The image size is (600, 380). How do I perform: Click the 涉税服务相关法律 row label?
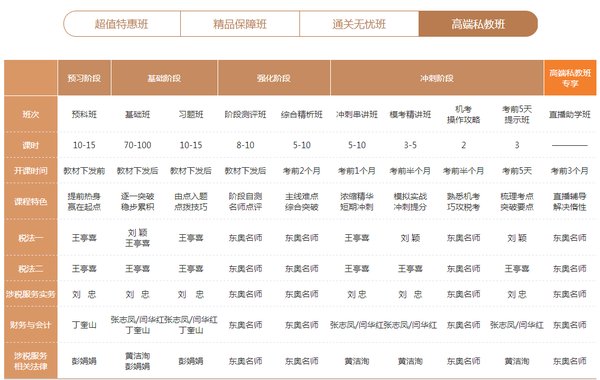coord(31,361)
